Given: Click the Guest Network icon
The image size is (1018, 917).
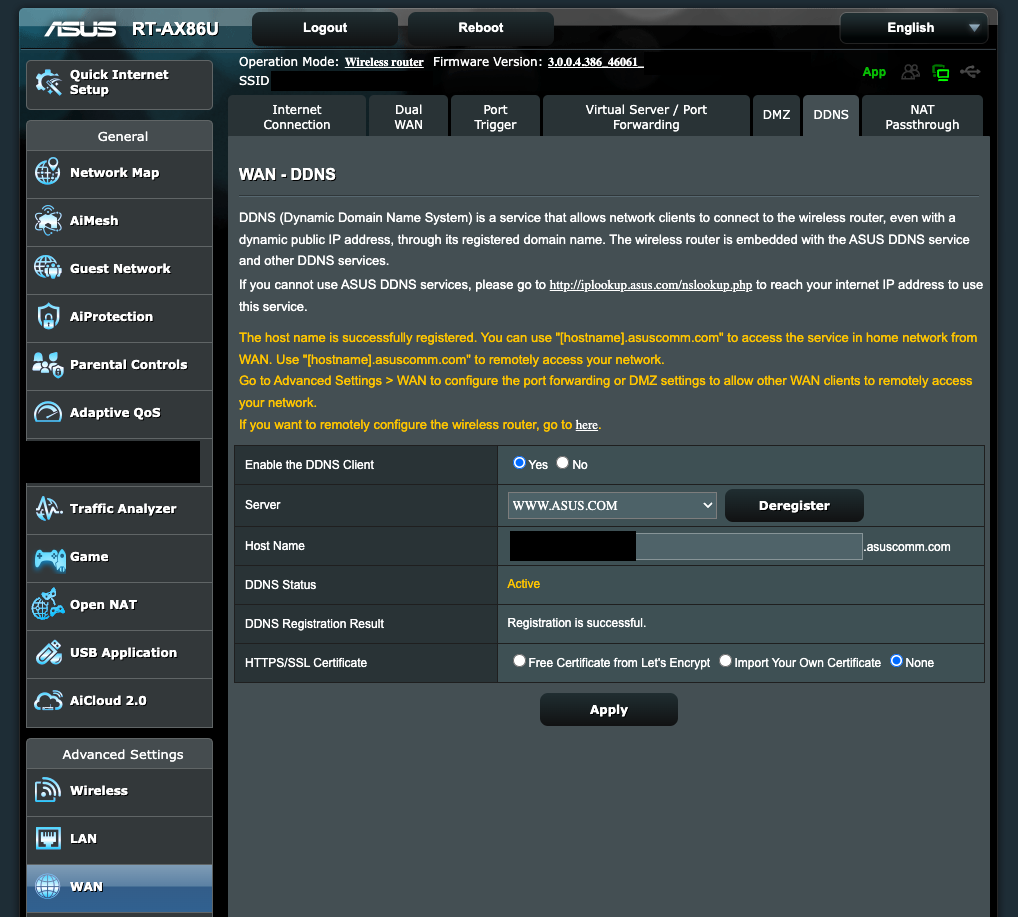Looking at the screenshot, I should (x=48, y=268).
